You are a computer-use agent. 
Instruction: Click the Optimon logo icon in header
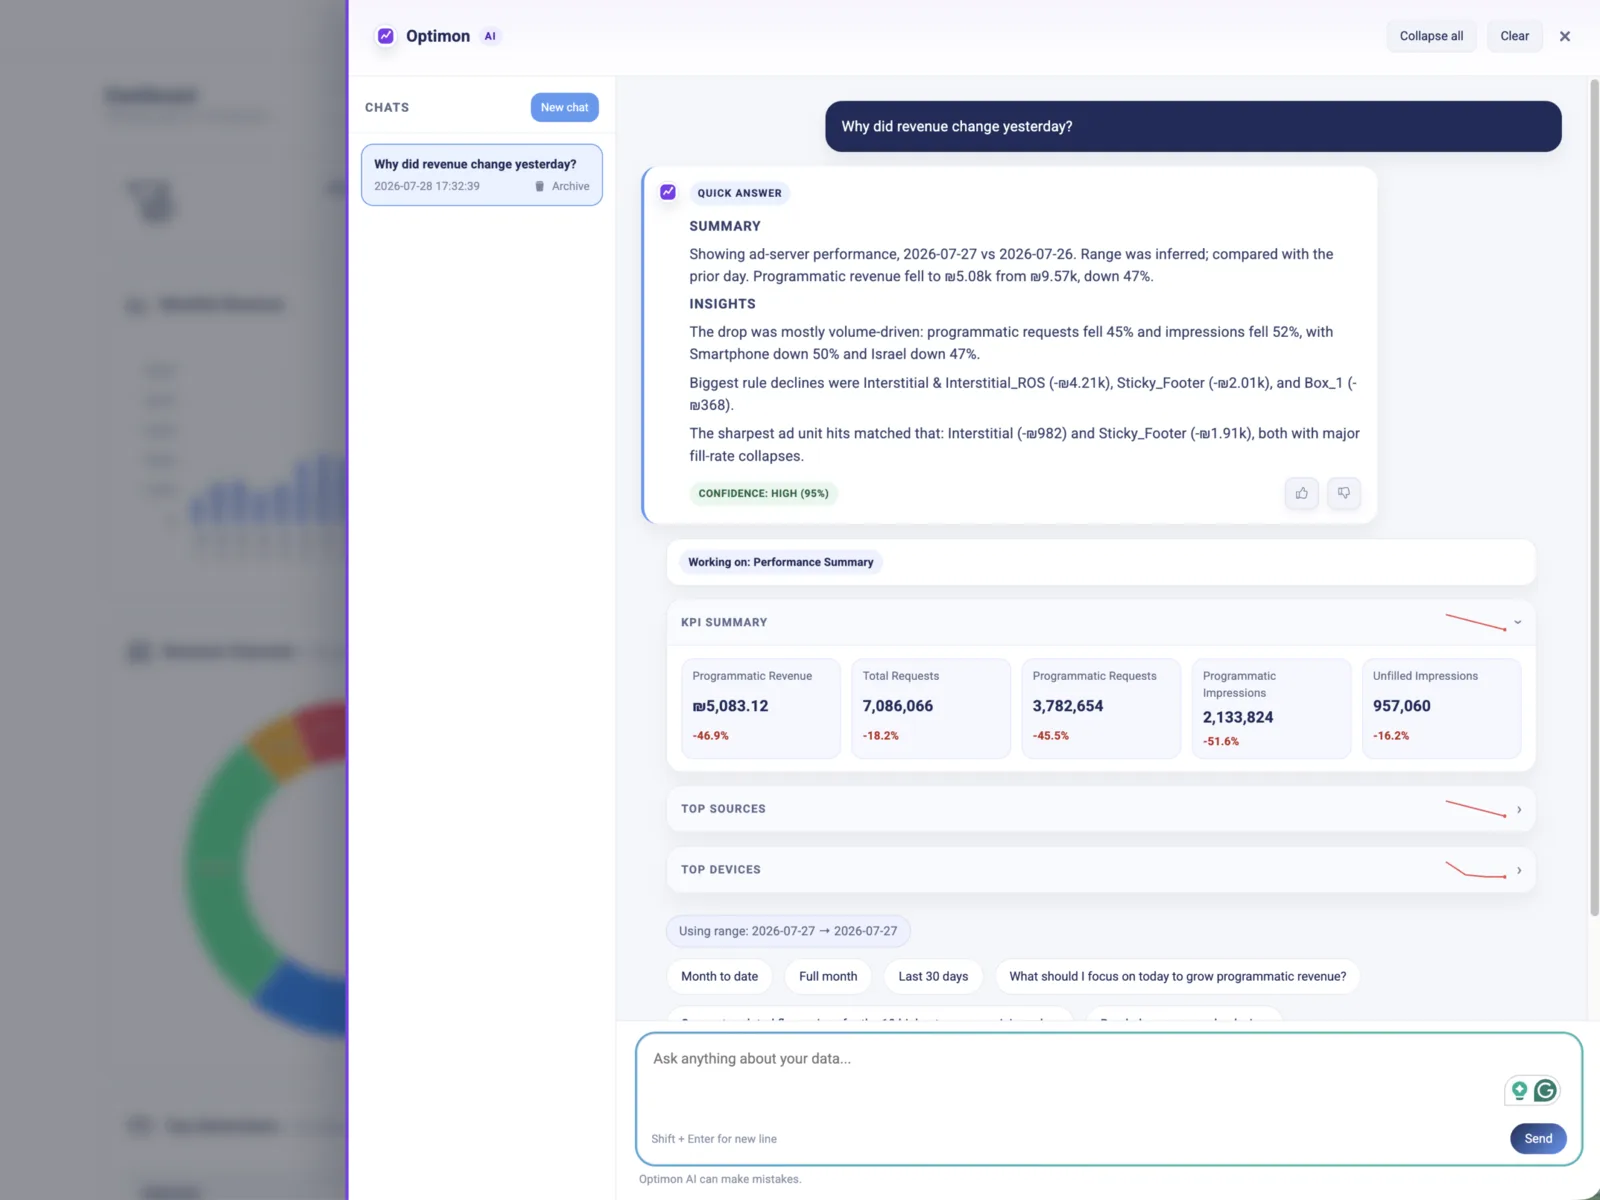385,36
